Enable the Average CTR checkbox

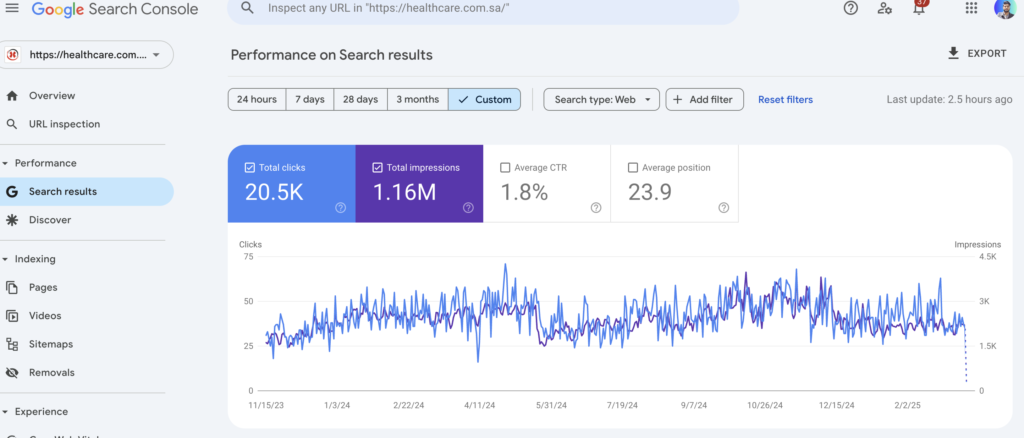click(x=504, y=168)
